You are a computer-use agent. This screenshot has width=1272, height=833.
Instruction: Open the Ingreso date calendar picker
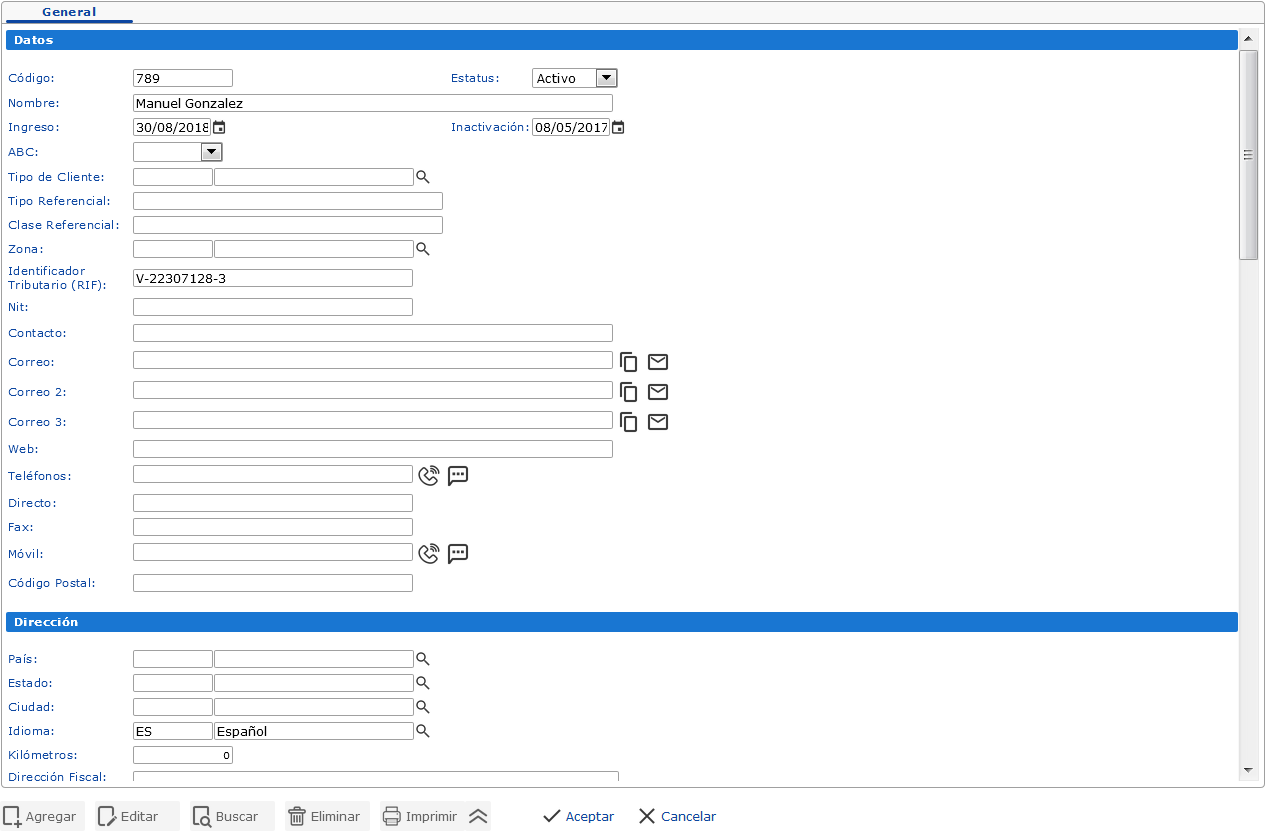219,128
